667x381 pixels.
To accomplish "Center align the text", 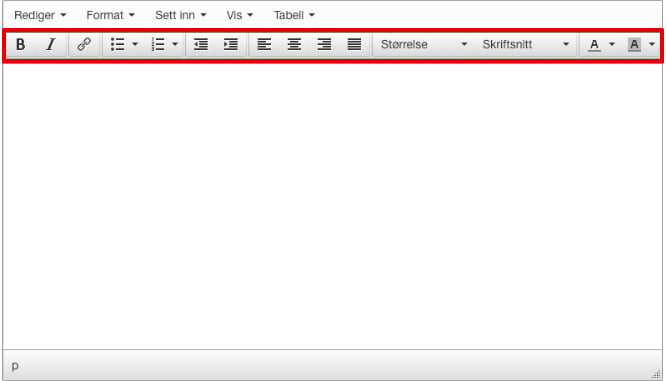I will (x=294, y=44).
